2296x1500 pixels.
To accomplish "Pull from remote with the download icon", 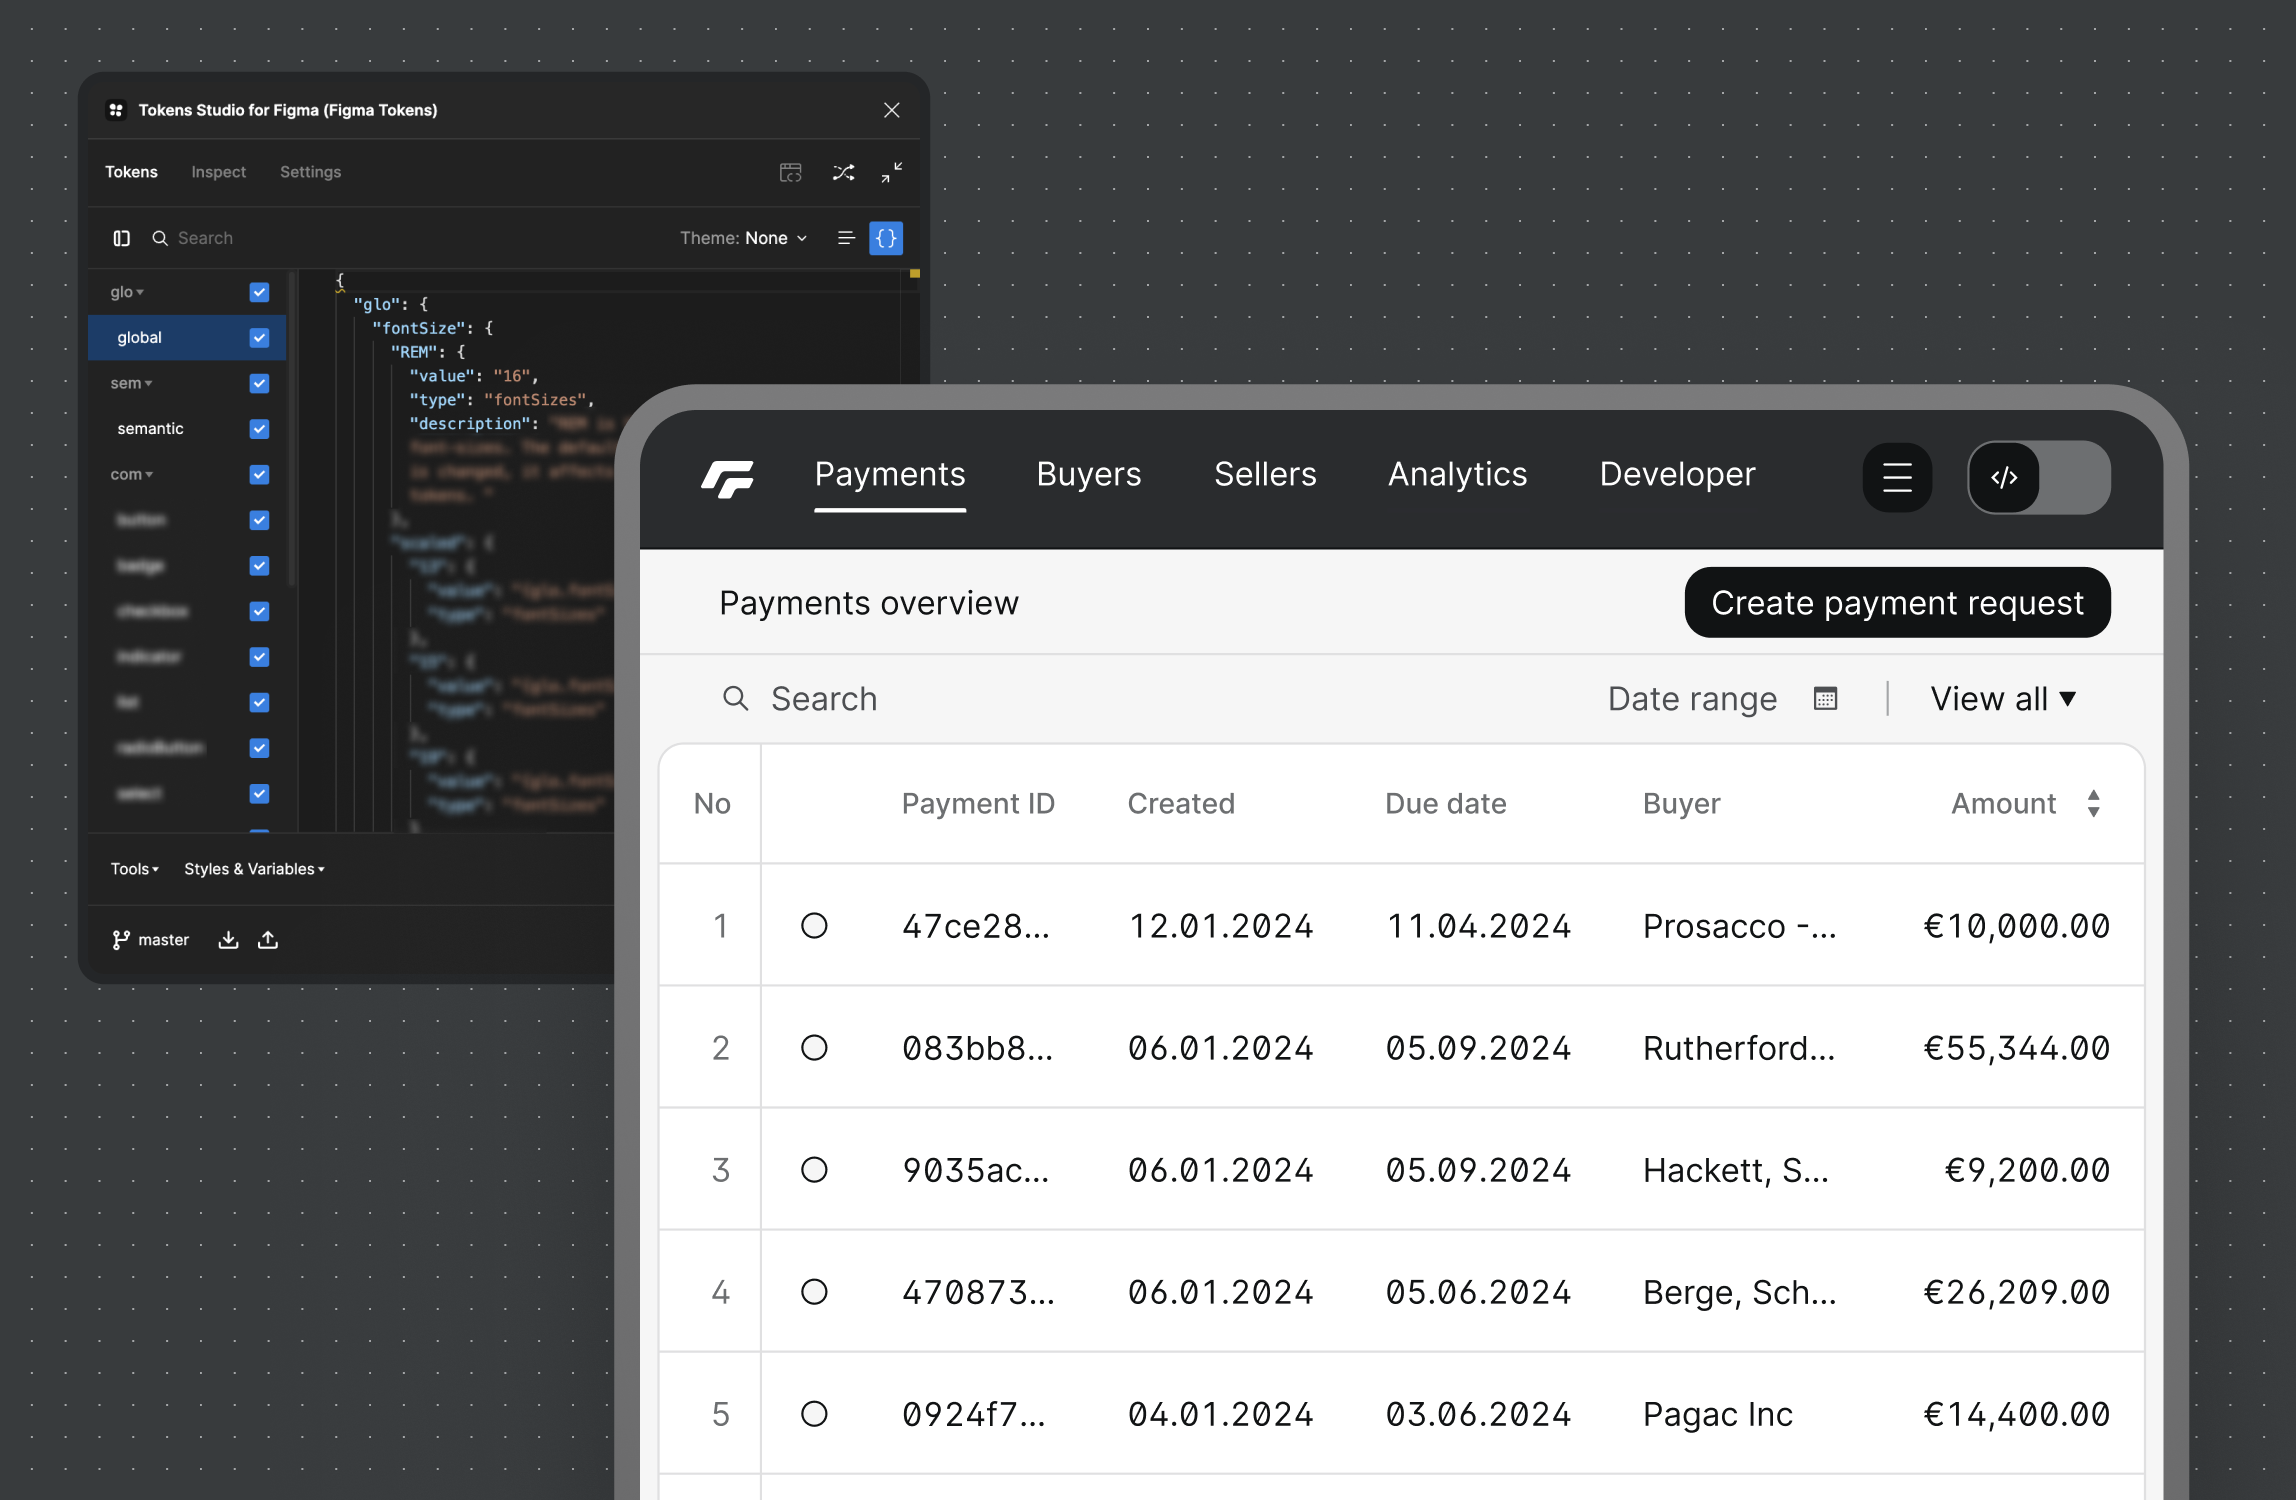I will coord(229,940).
